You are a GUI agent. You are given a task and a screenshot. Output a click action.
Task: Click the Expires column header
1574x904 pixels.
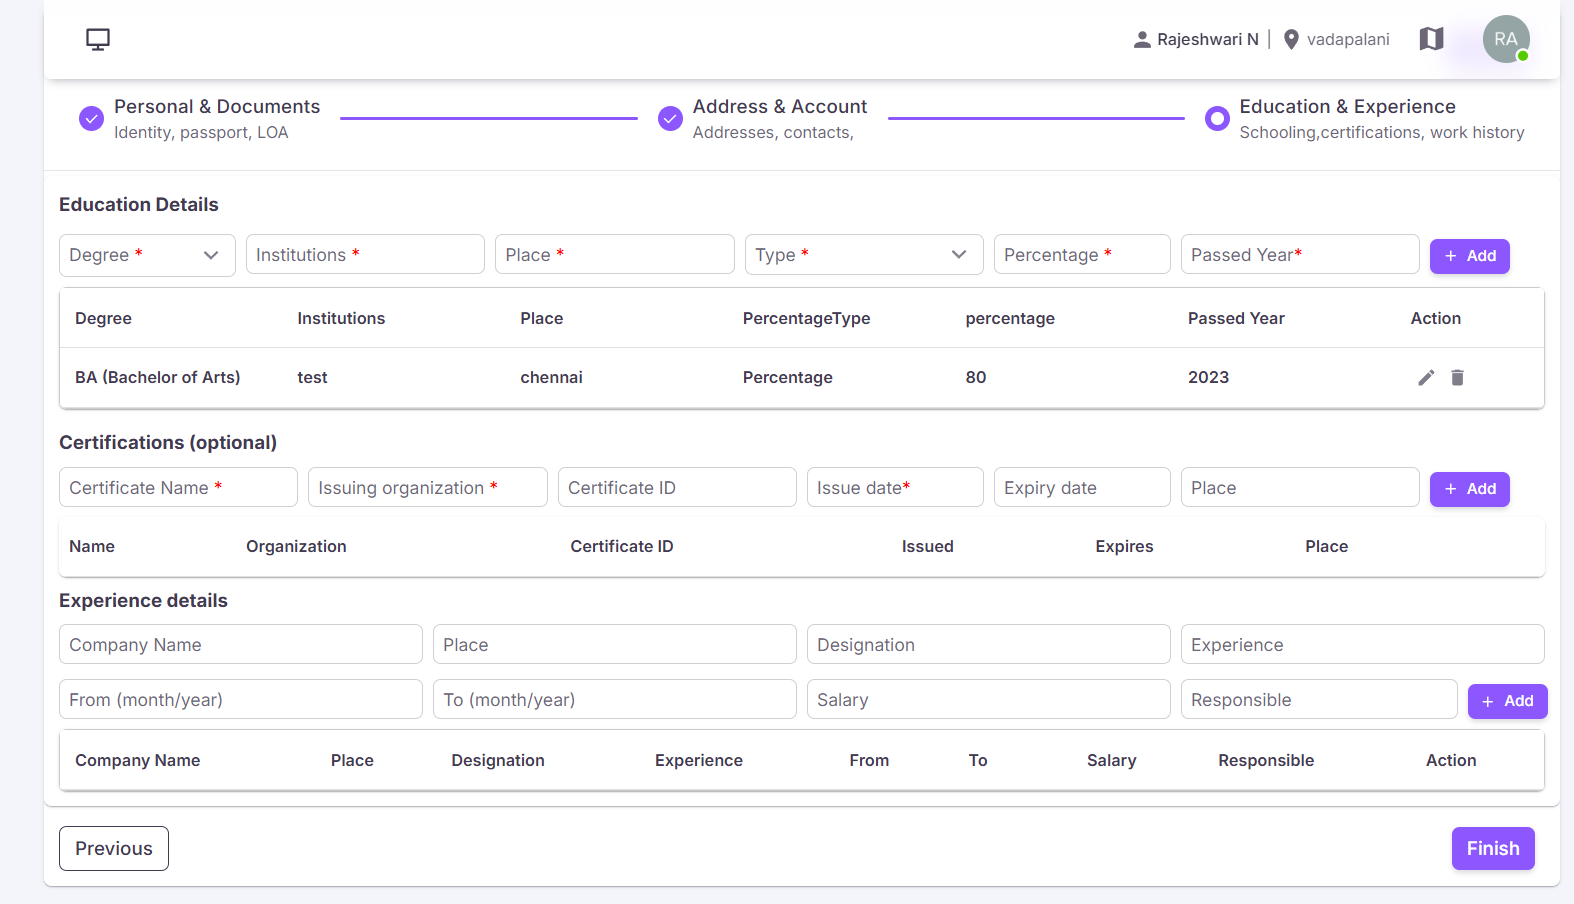[x=1124, y=546]
